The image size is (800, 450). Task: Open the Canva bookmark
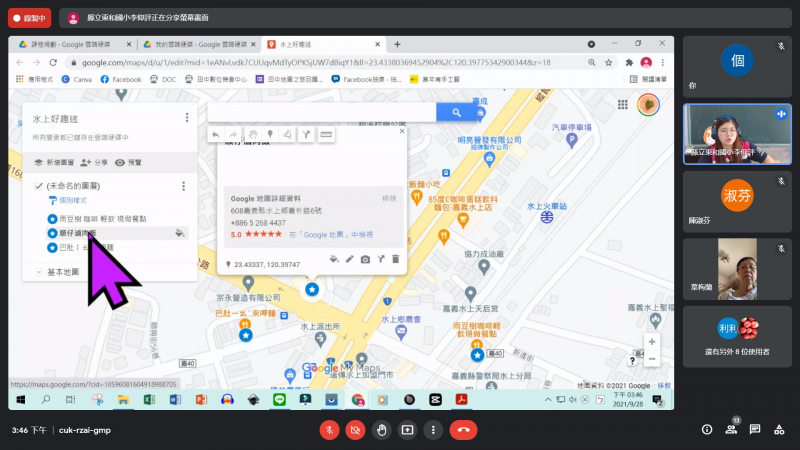pyautogui.click(x=77, y=79)
